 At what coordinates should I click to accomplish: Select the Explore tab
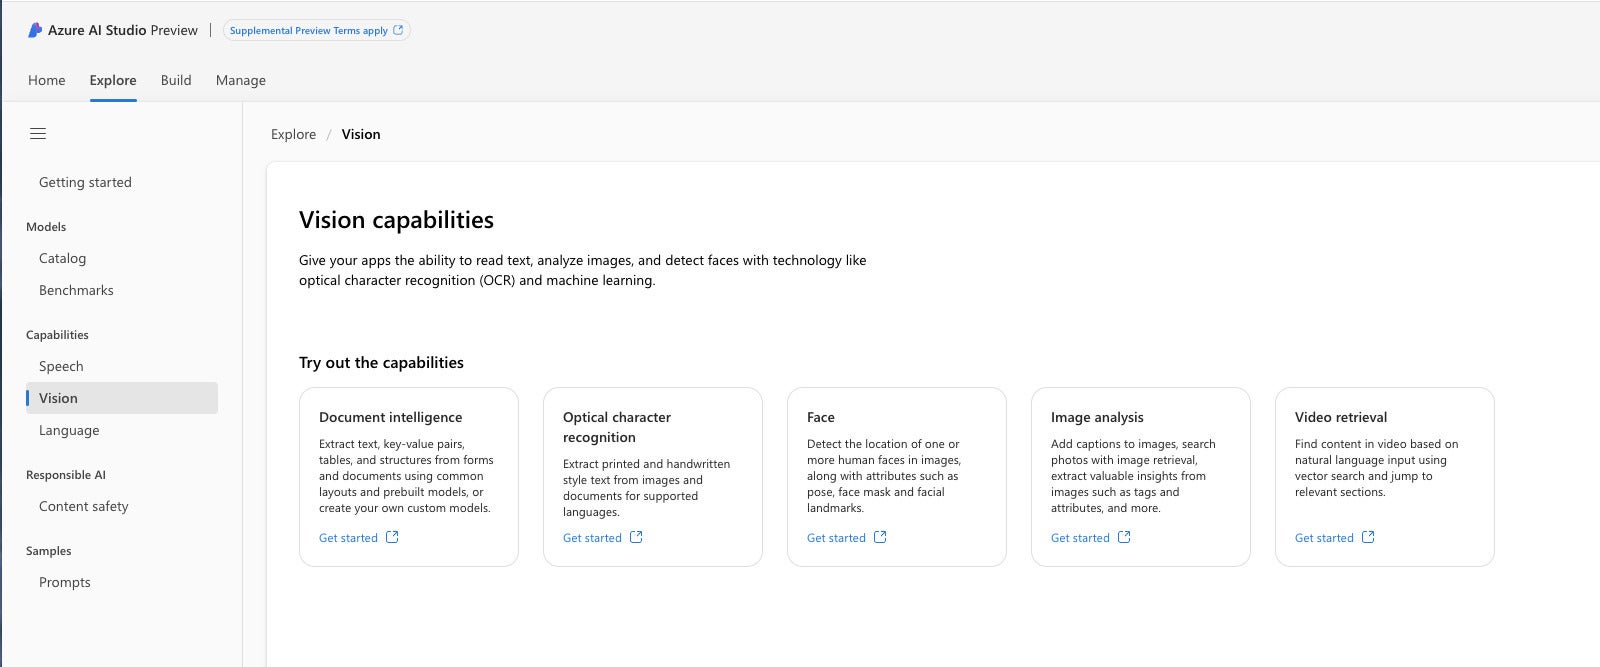113,80
